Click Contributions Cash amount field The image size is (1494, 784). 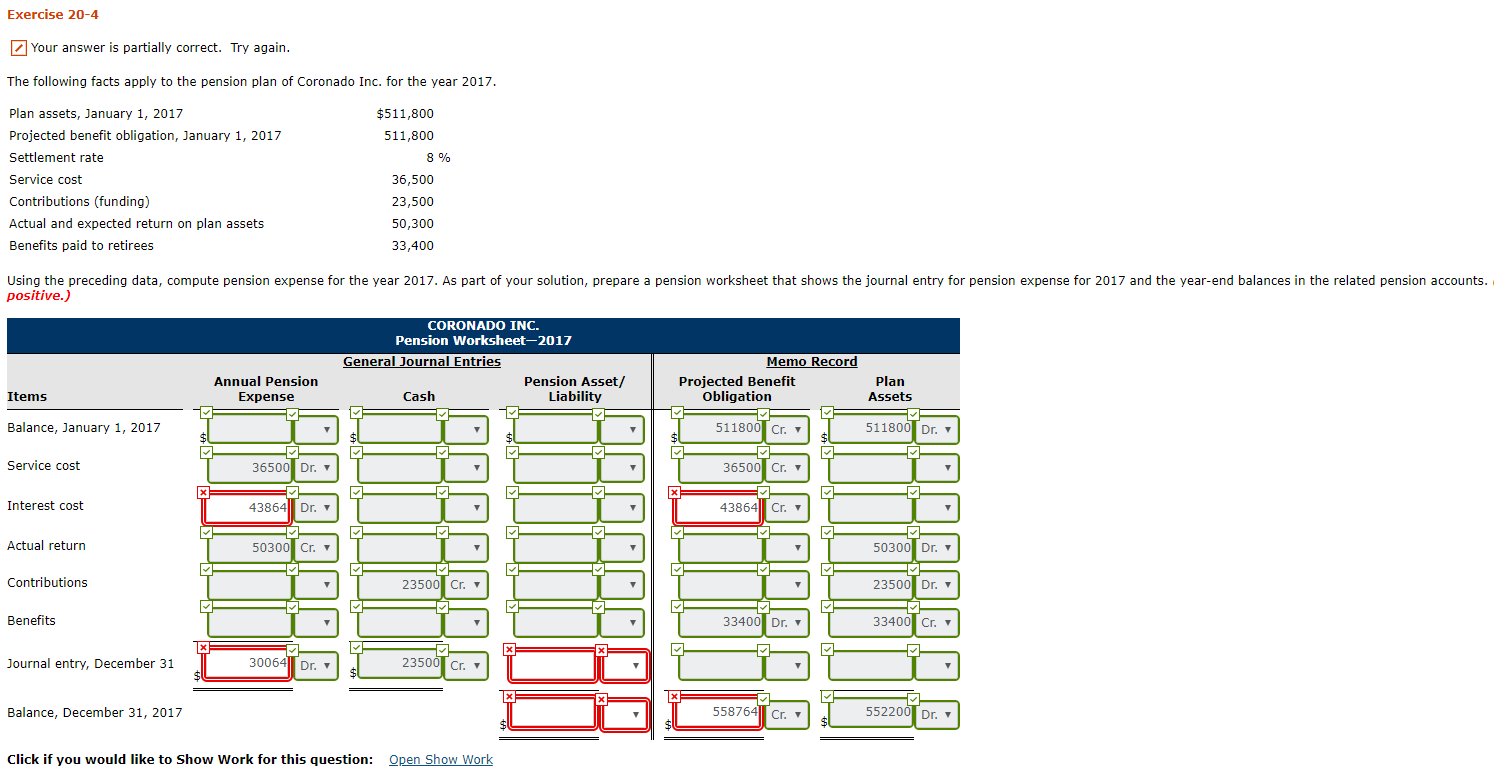point(401,585)
